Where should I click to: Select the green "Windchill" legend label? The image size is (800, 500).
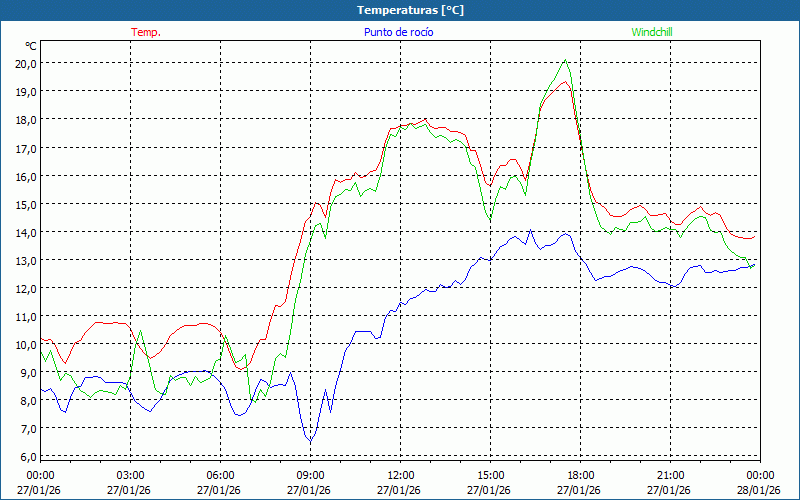click(653, 32)
